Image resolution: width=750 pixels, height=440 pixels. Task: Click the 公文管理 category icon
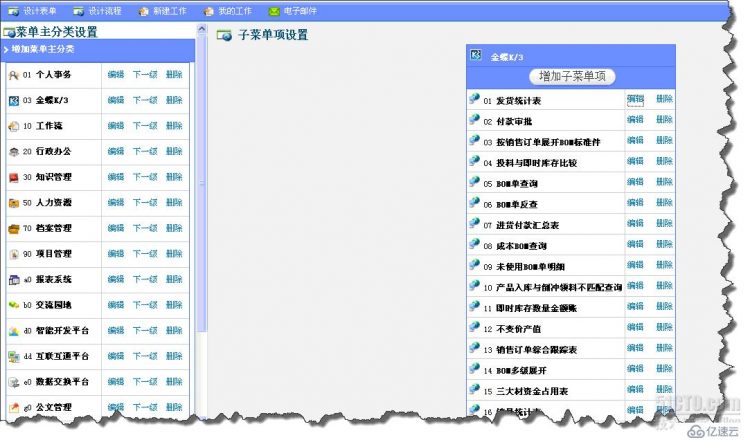tap(14, 407)
